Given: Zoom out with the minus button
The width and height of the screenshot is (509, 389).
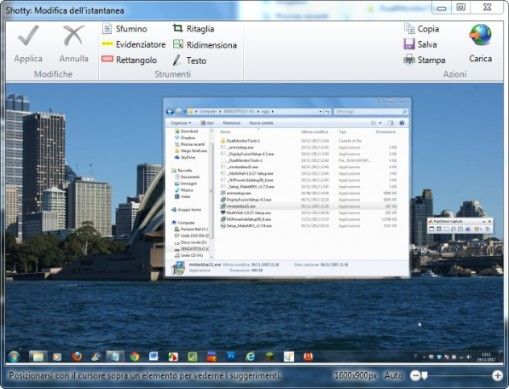Looking at the screenshot, I should pos(415,376).
